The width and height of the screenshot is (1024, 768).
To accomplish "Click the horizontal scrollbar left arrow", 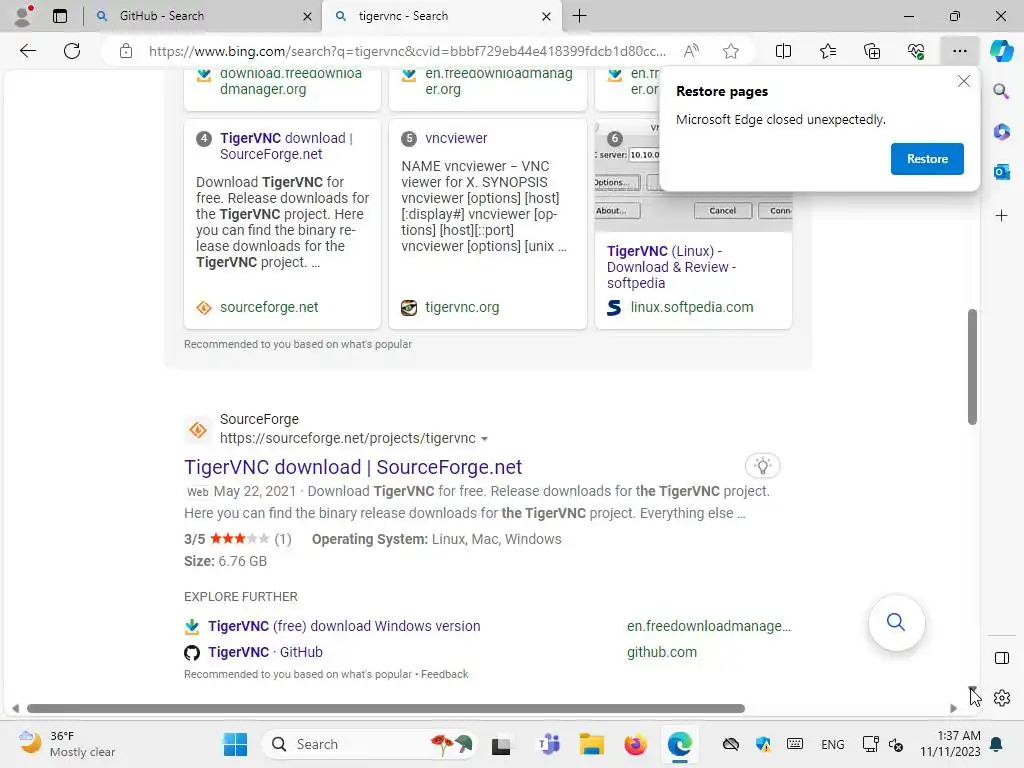I will tap(16, 709).
